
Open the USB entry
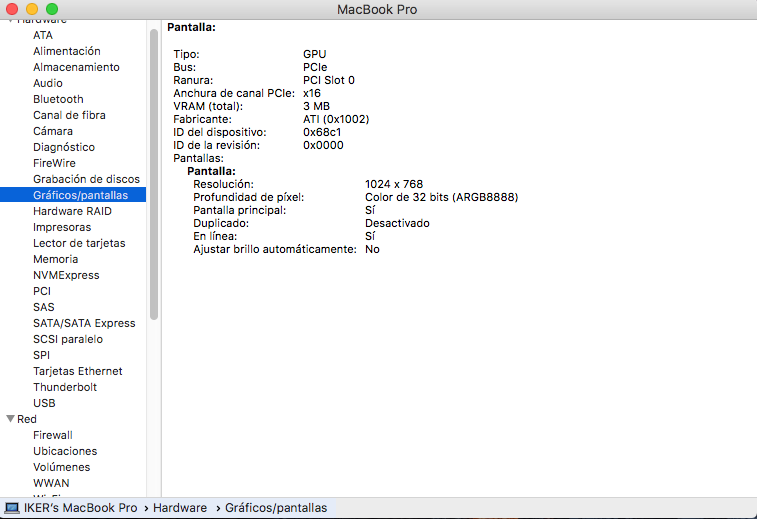pyautogui.click(x=44, y=403)
